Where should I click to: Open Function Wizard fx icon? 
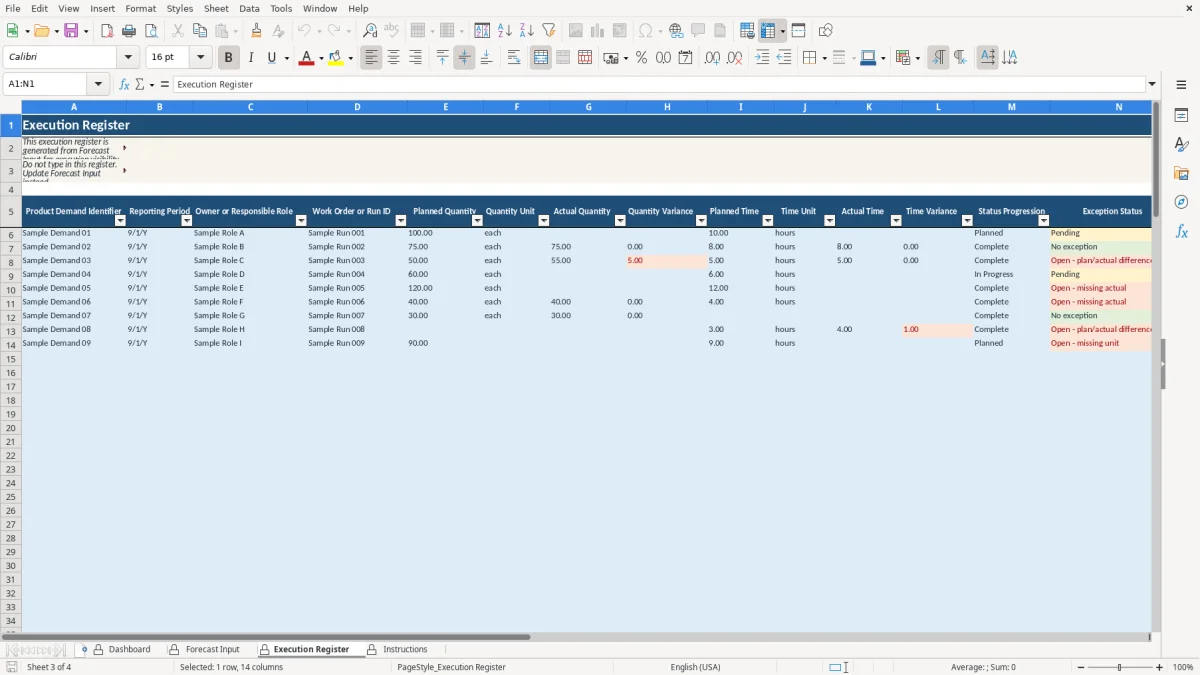[x=124, y=84]
